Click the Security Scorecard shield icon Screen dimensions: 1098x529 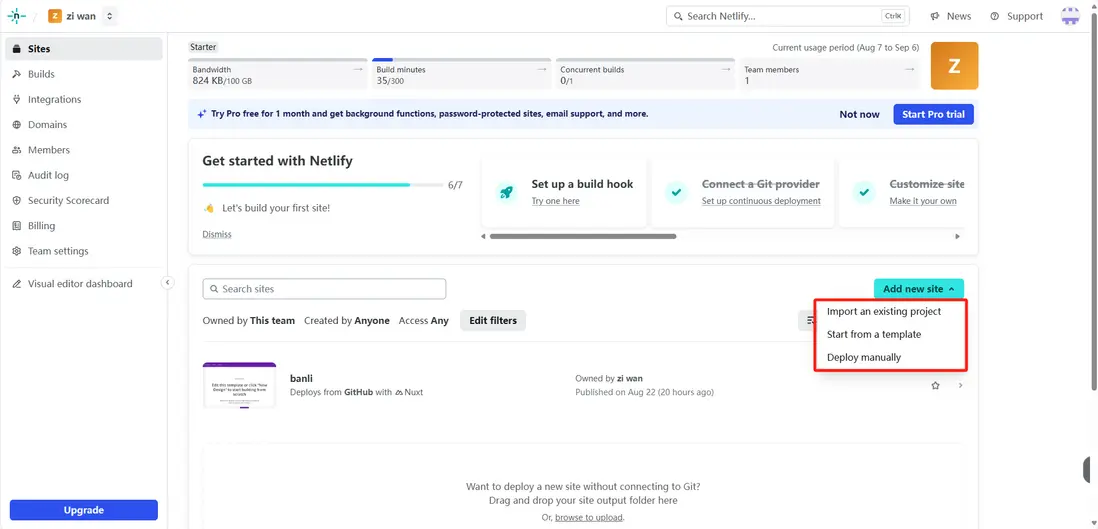(x=17, y=201)
